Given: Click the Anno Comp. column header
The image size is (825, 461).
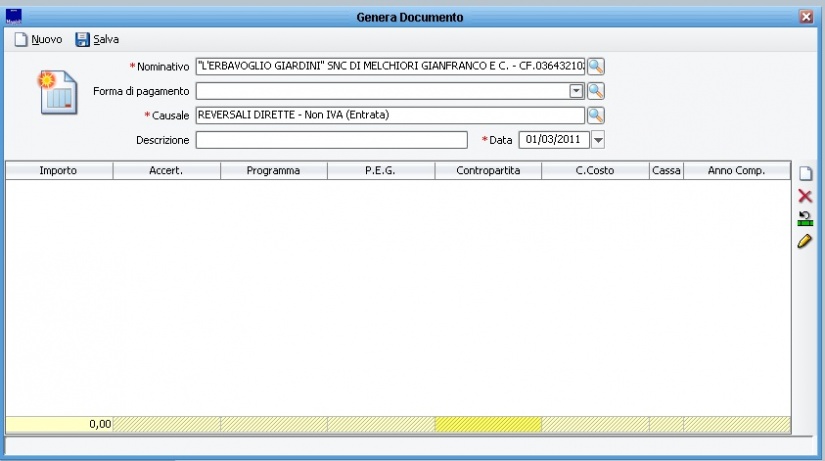Looking at the screenshot, I should coord(736,171).
